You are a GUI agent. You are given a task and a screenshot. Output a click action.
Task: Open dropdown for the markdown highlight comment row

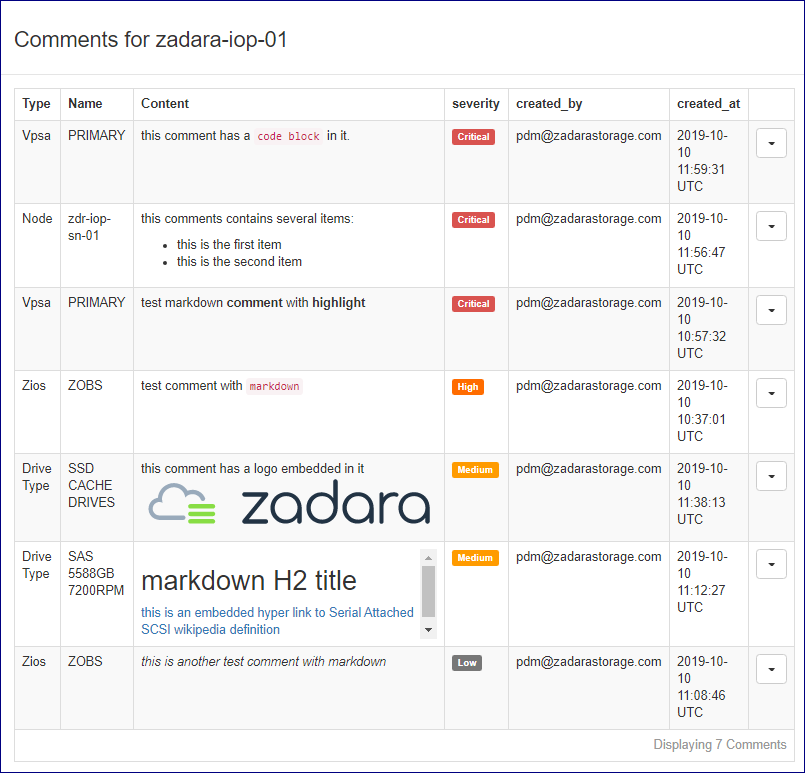771,310
